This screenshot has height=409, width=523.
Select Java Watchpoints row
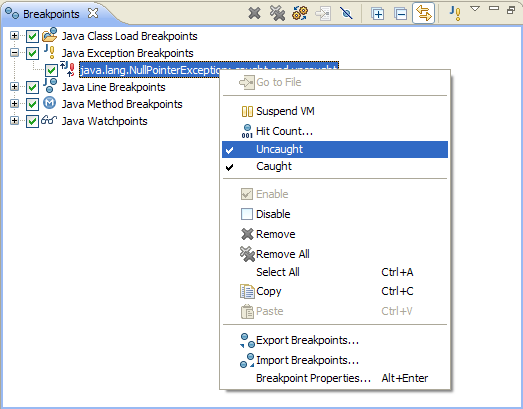click(104, 121)
